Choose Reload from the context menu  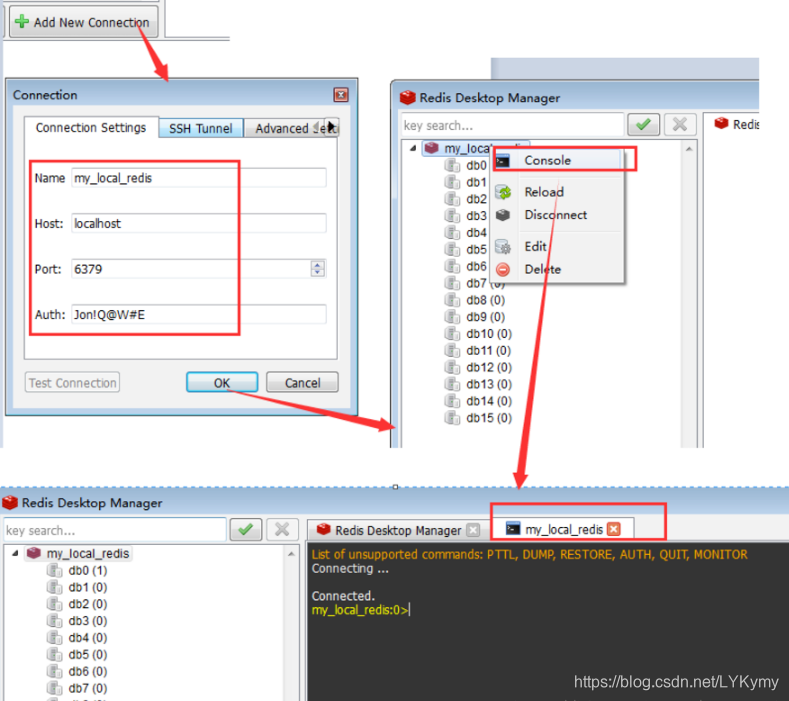click(557, 192)
